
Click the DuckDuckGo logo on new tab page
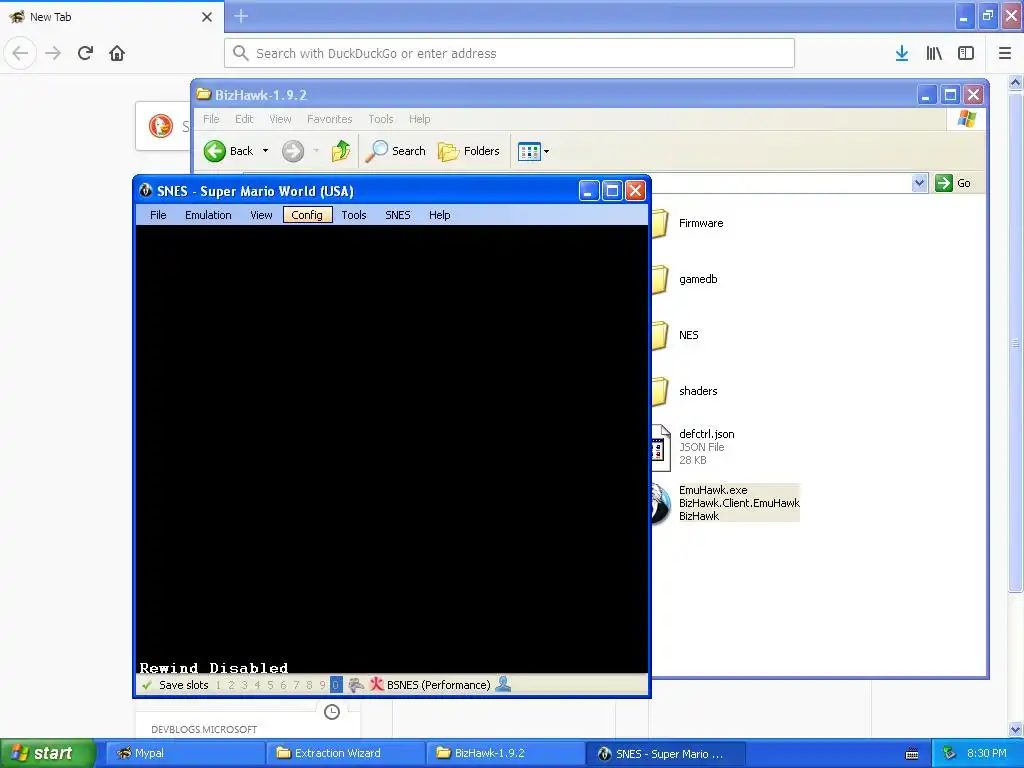[x=161, y=126]
